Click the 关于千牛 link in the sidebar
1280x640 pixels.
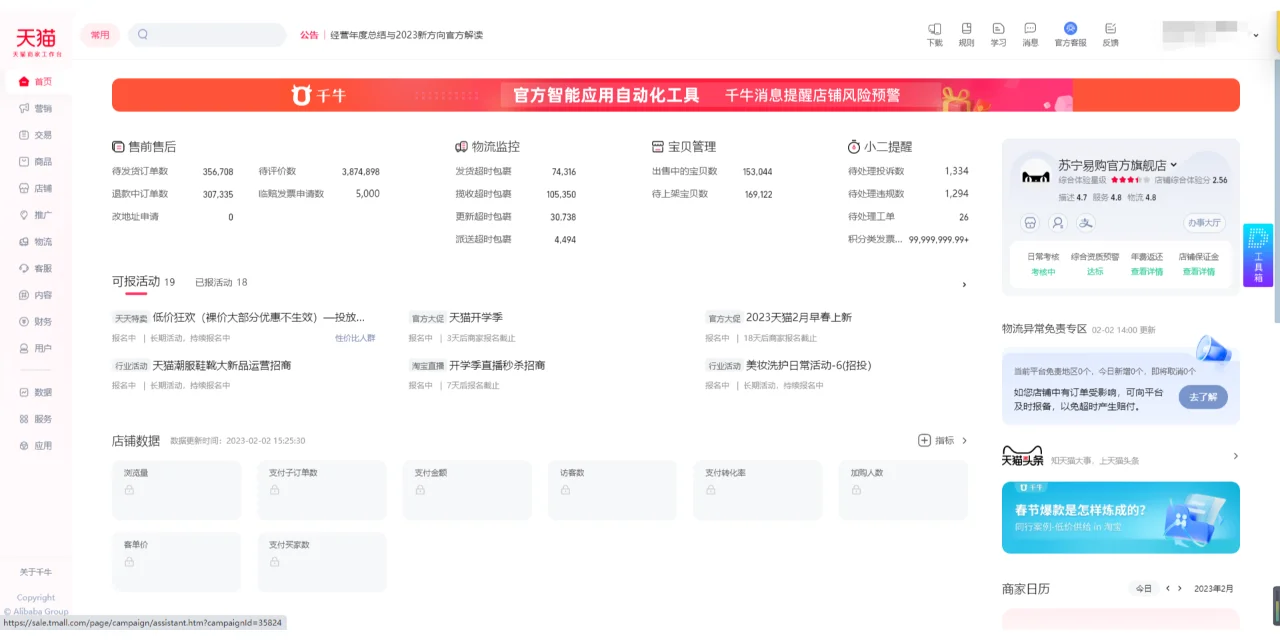point(36,572)
